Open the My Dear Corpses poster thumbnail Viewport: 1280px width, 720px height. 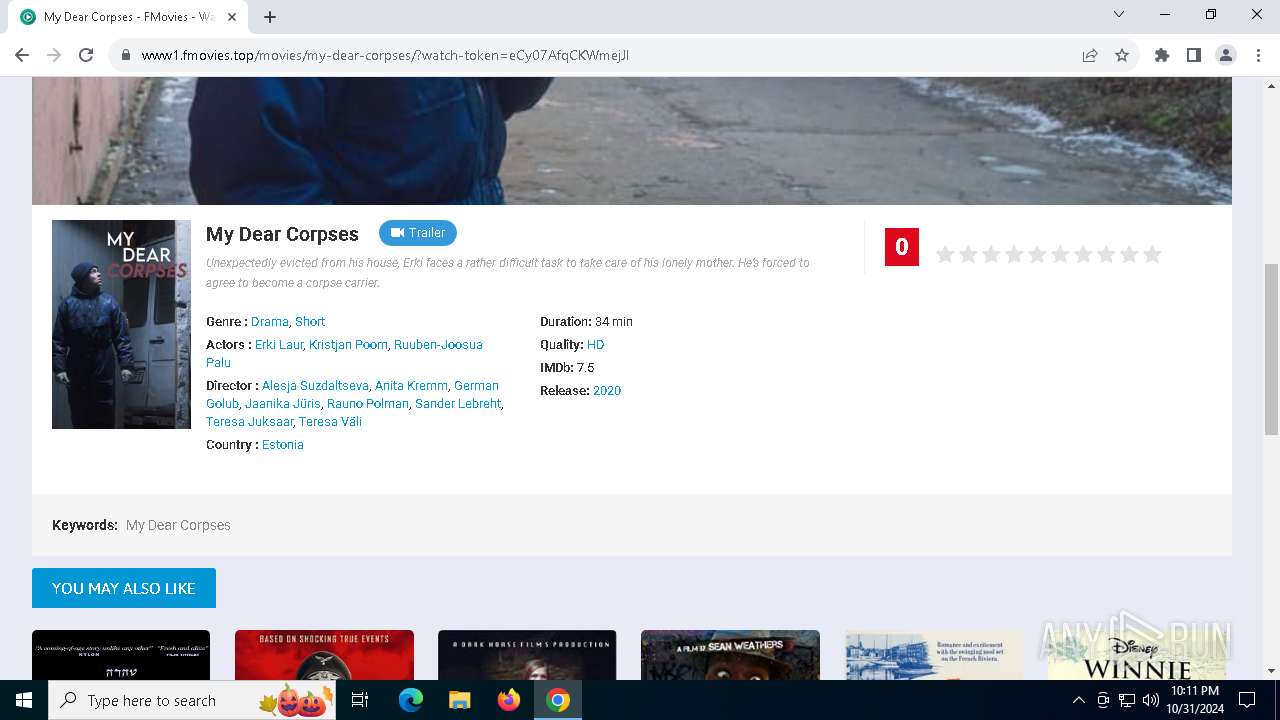point(121,324)
